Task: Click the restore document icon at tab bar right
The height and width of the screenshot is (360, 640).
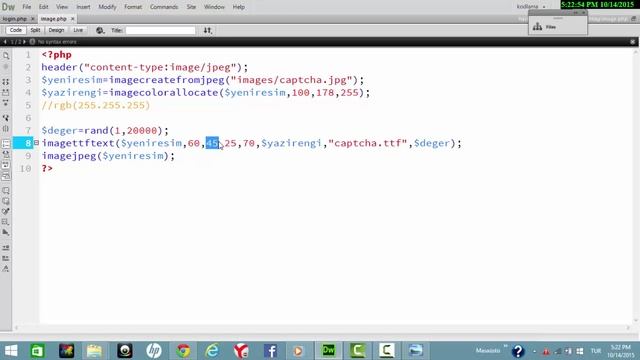Action: coord(633,19)
